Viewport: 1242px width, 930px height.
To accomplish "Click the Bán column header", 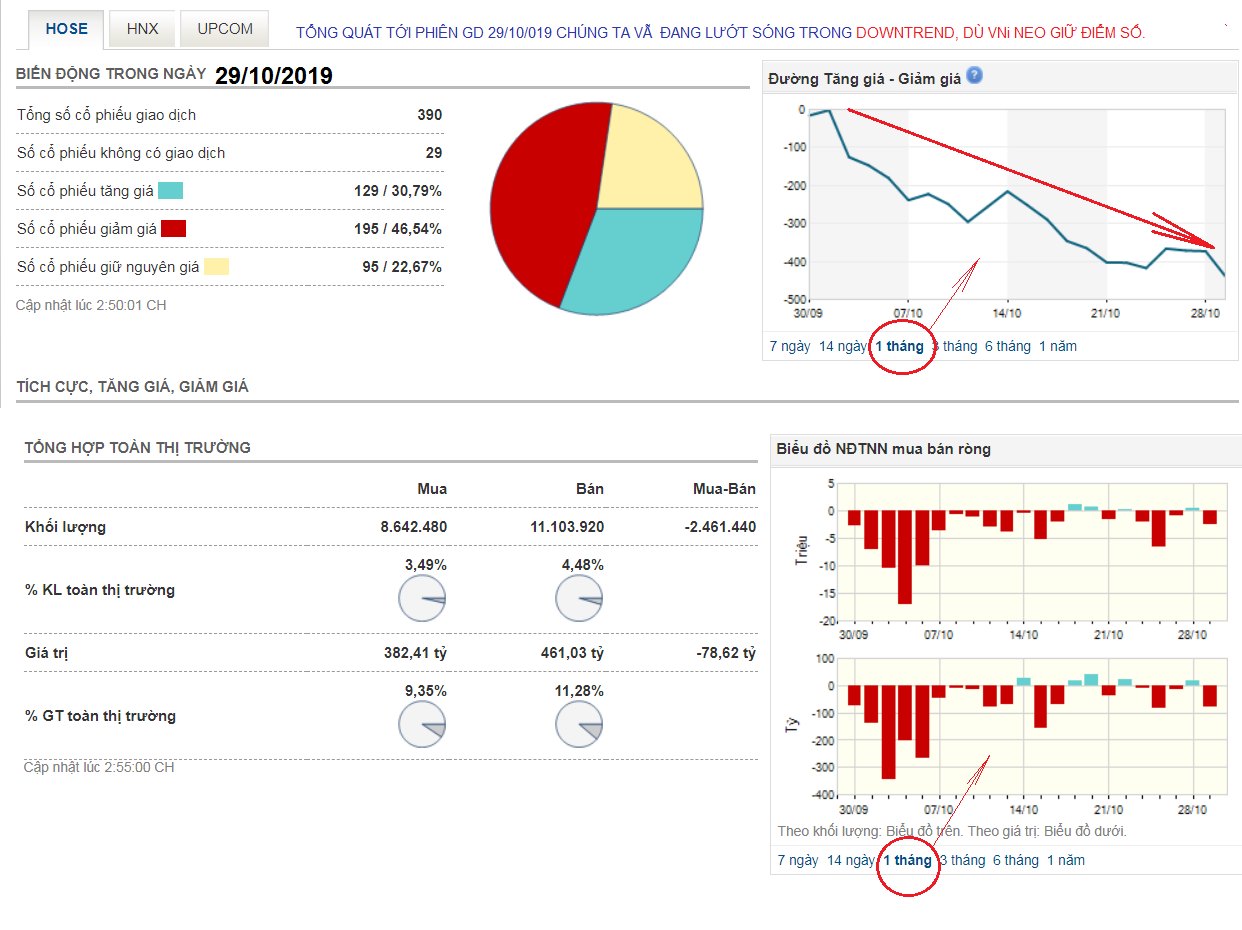I will pos(590,489).
